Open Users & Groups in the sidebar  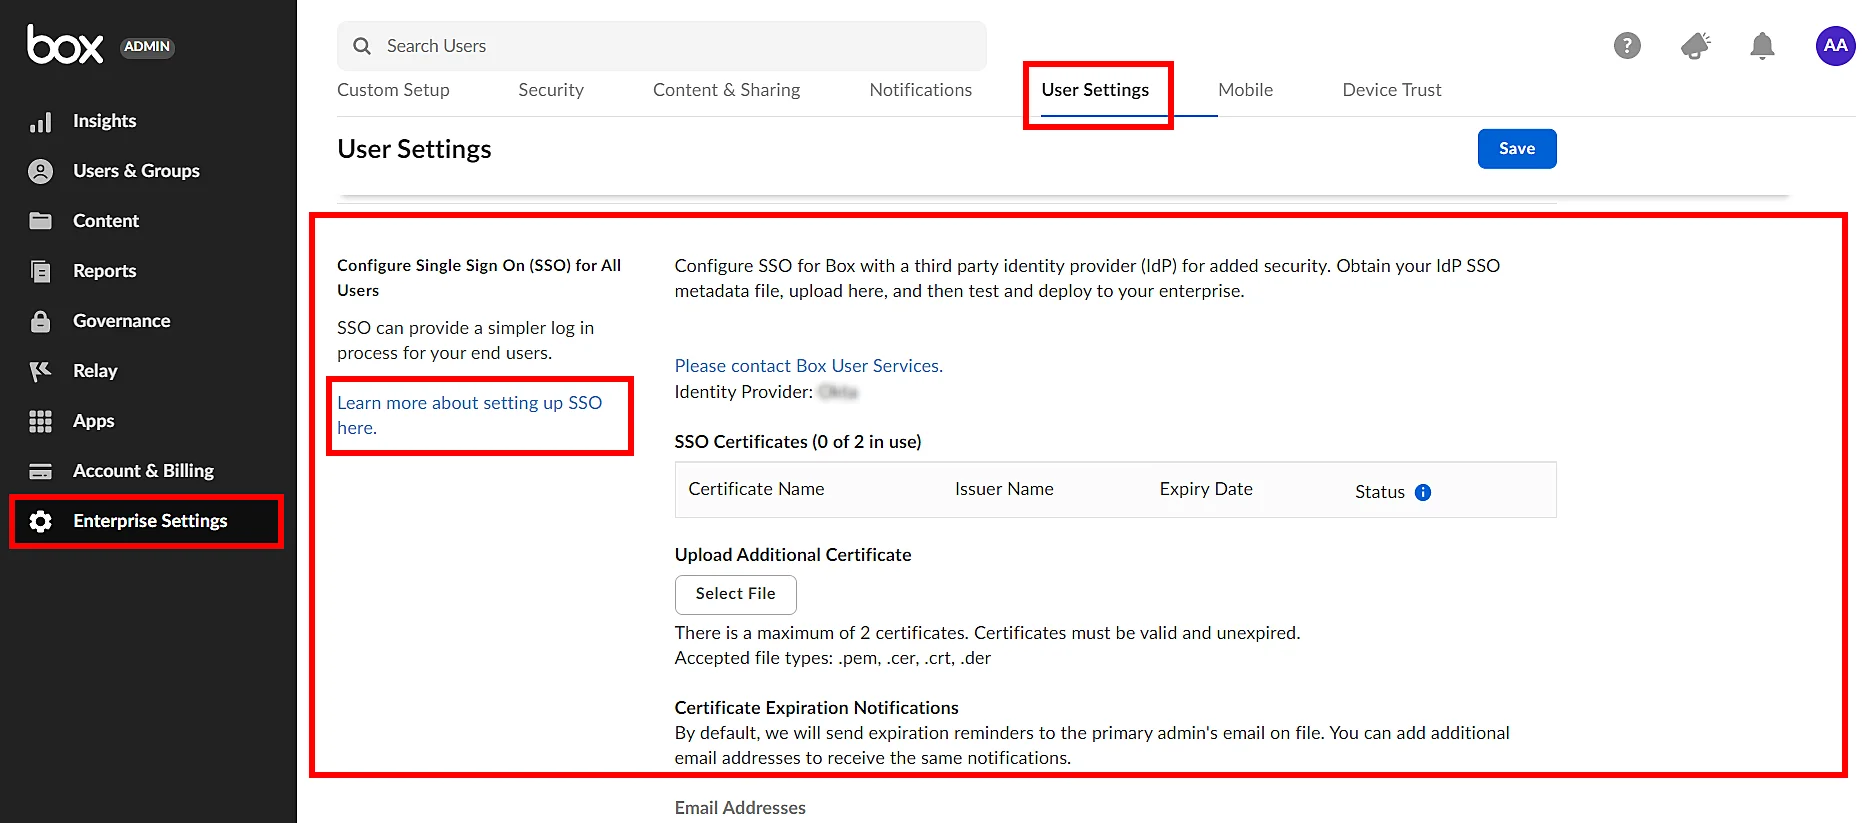136,171
